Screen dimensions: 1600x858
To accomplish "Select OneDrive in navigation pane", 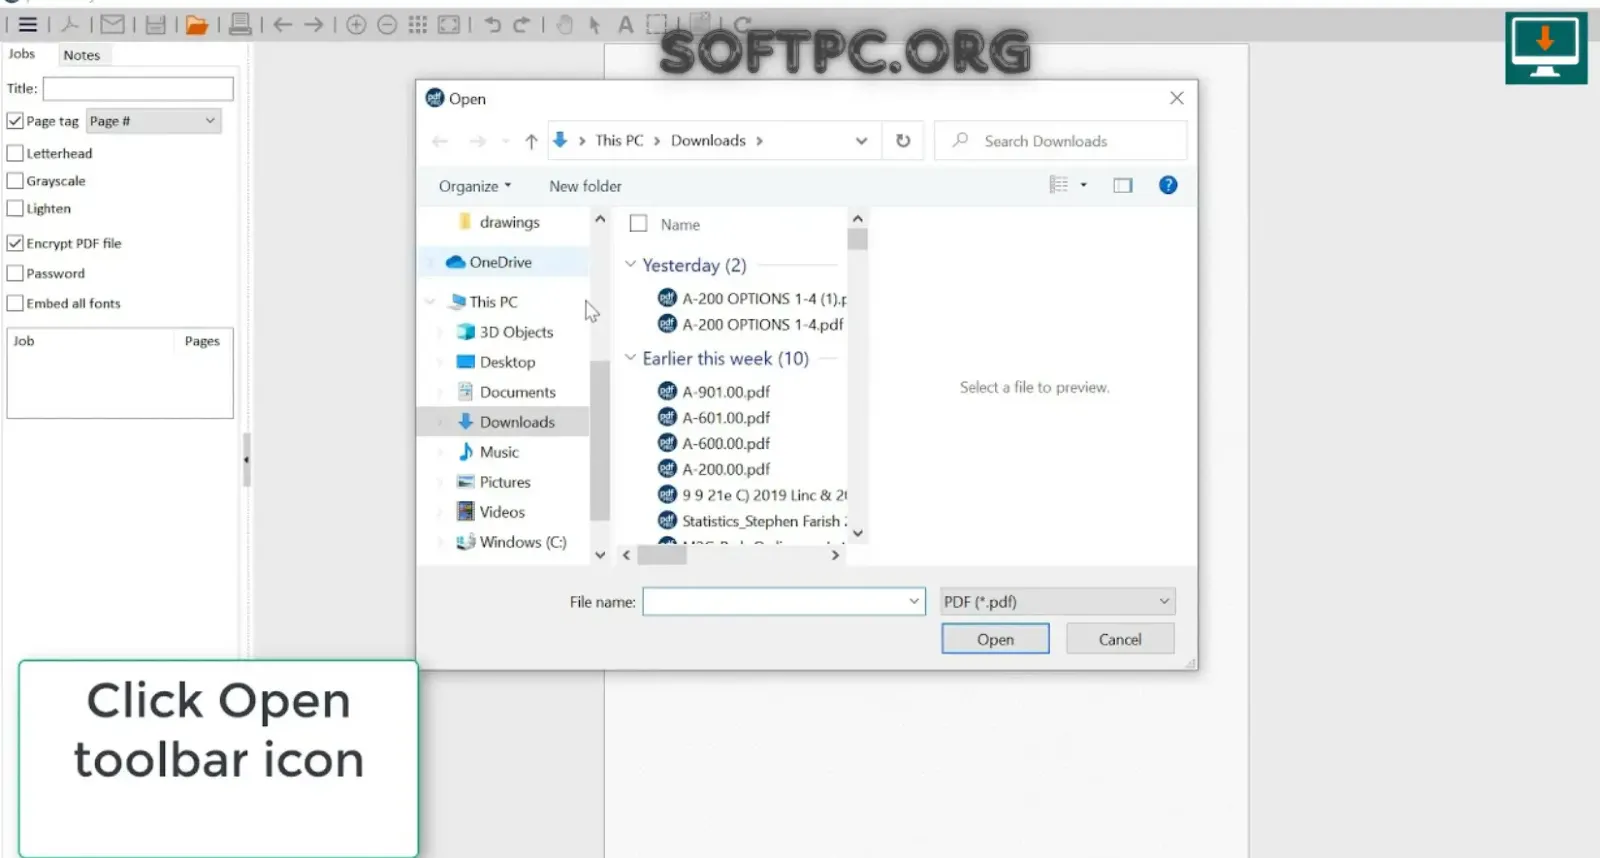I will tap(500, 262).
